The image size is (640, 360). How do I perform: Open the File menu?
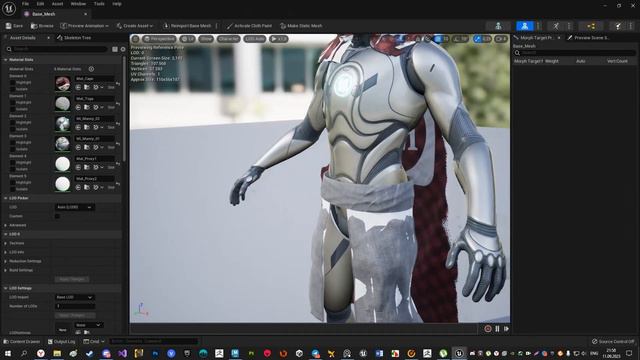coord(25,4)
